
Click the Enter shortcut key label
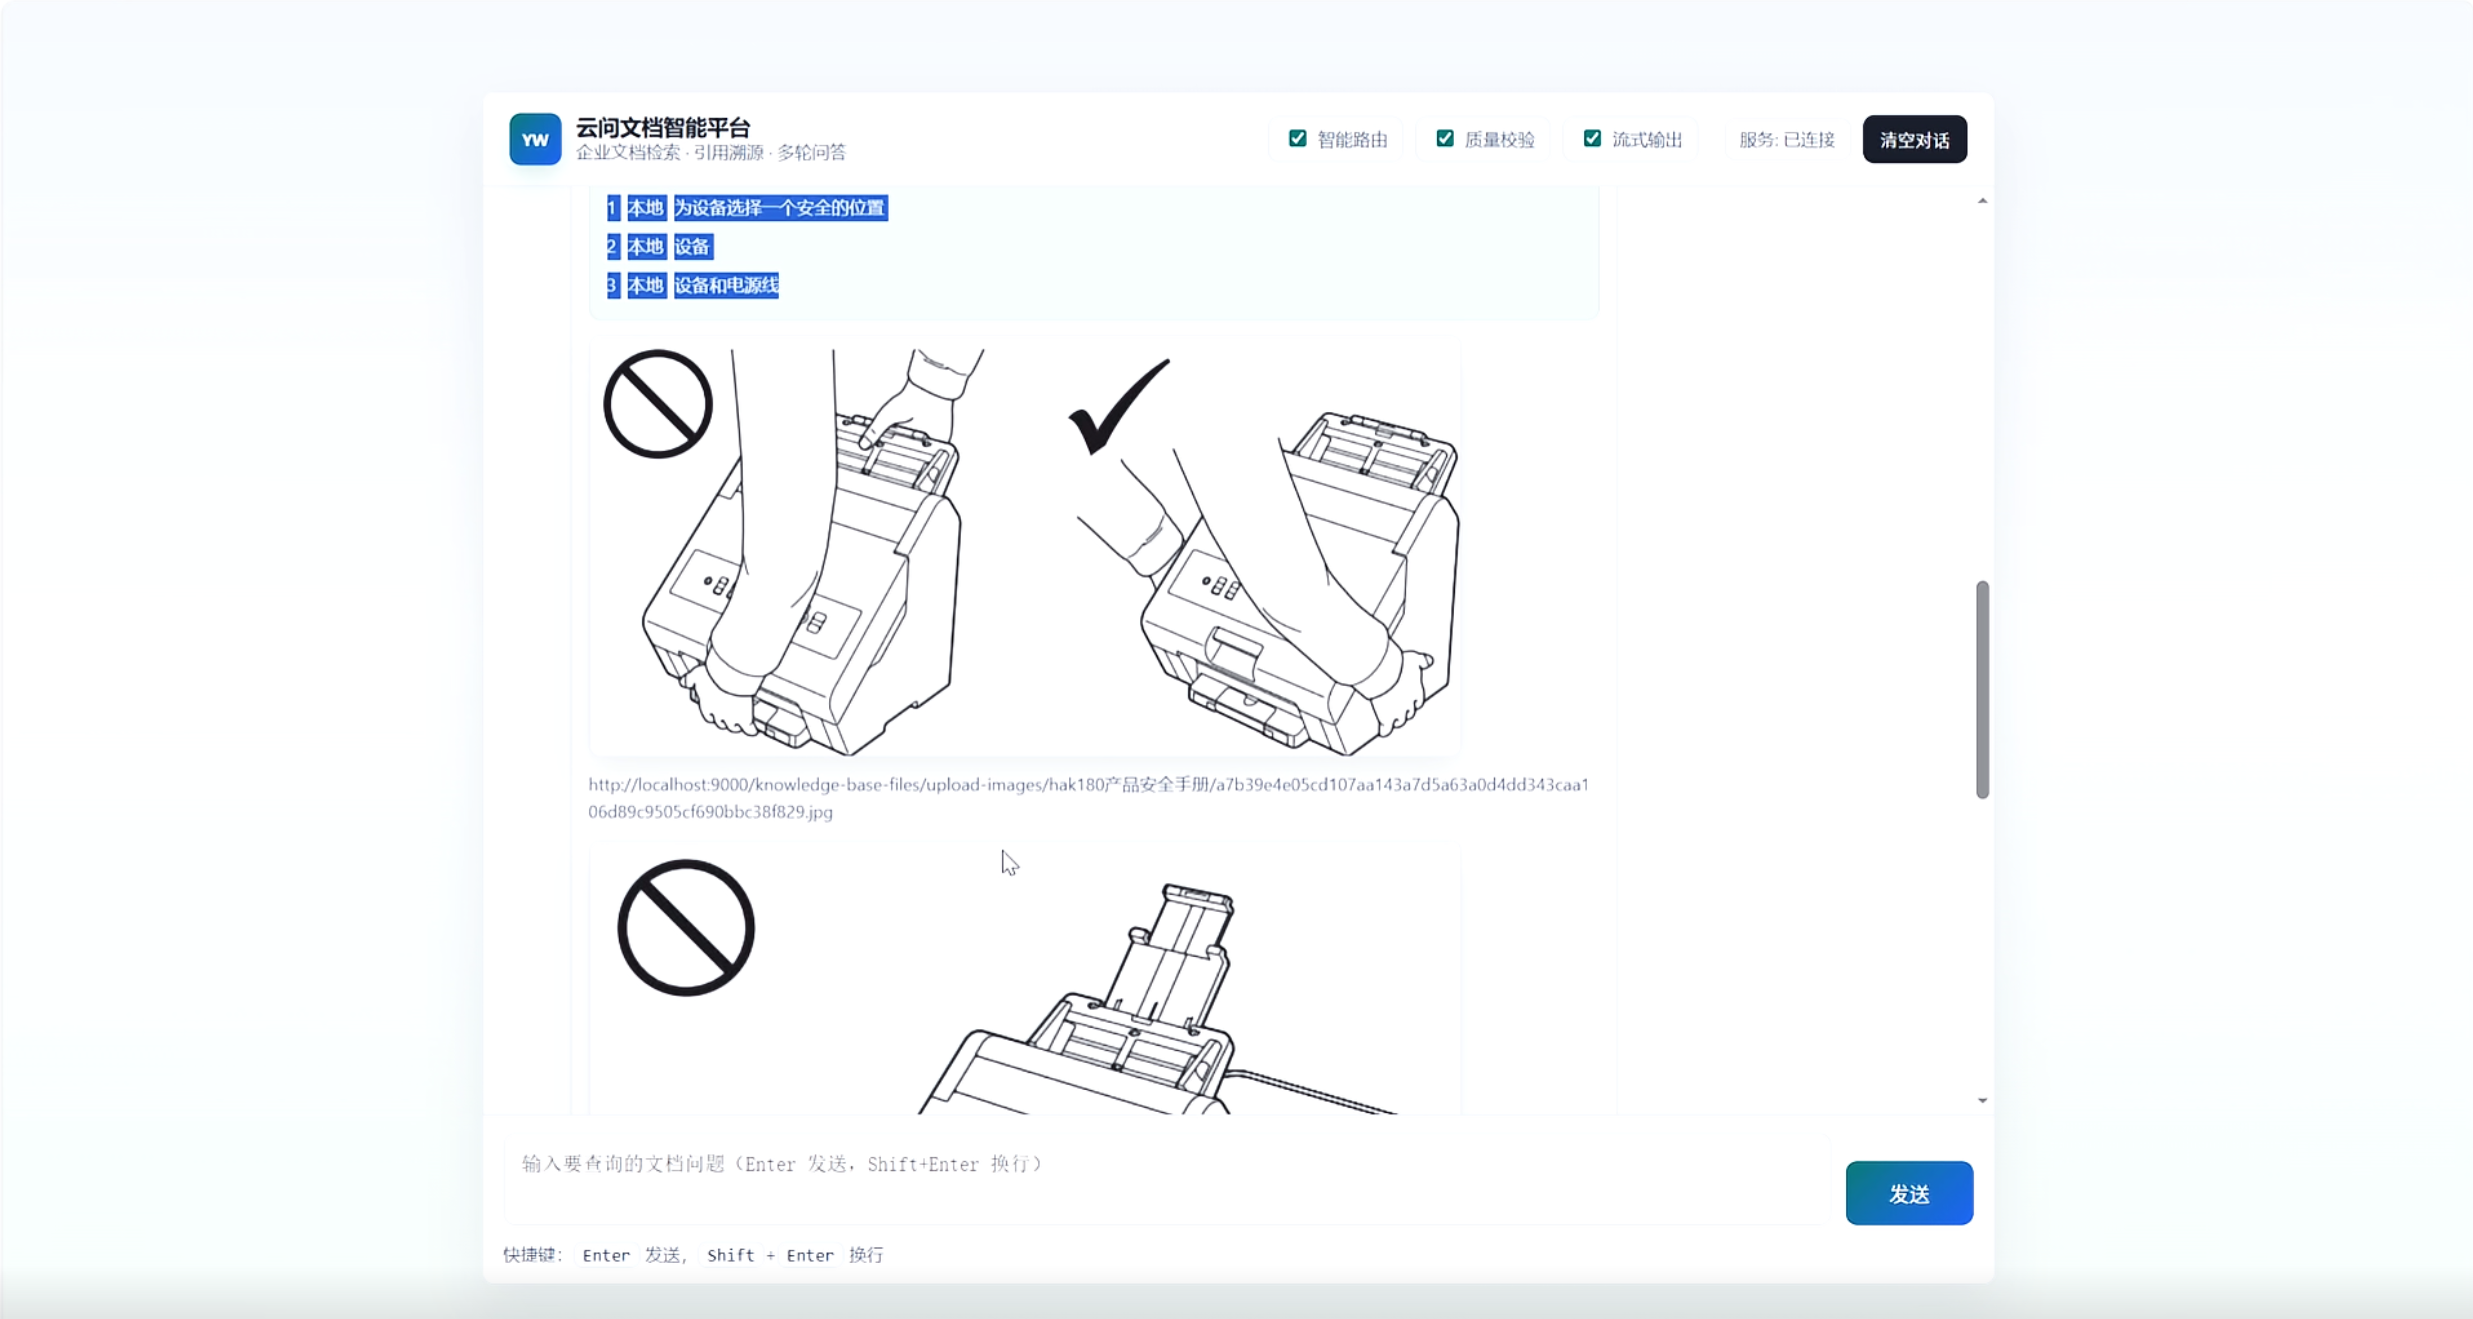coord(606,1255)
